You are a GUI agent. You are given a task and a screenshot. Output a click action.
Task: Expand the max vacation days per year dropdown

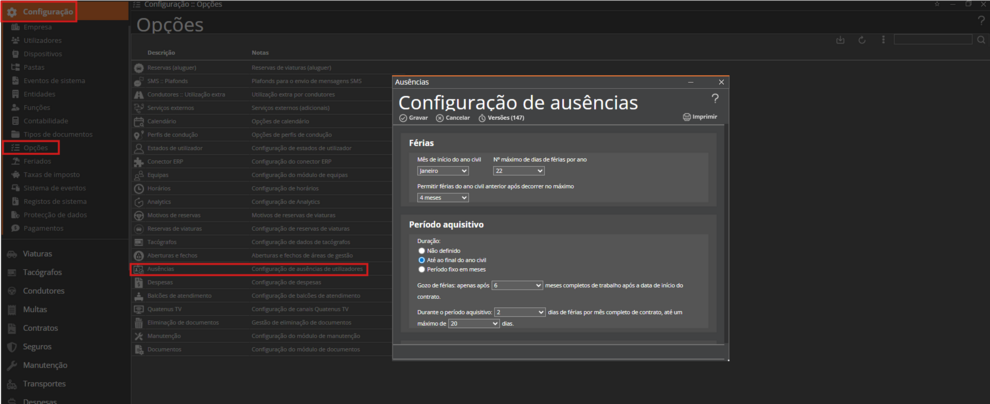click(519, 171)
